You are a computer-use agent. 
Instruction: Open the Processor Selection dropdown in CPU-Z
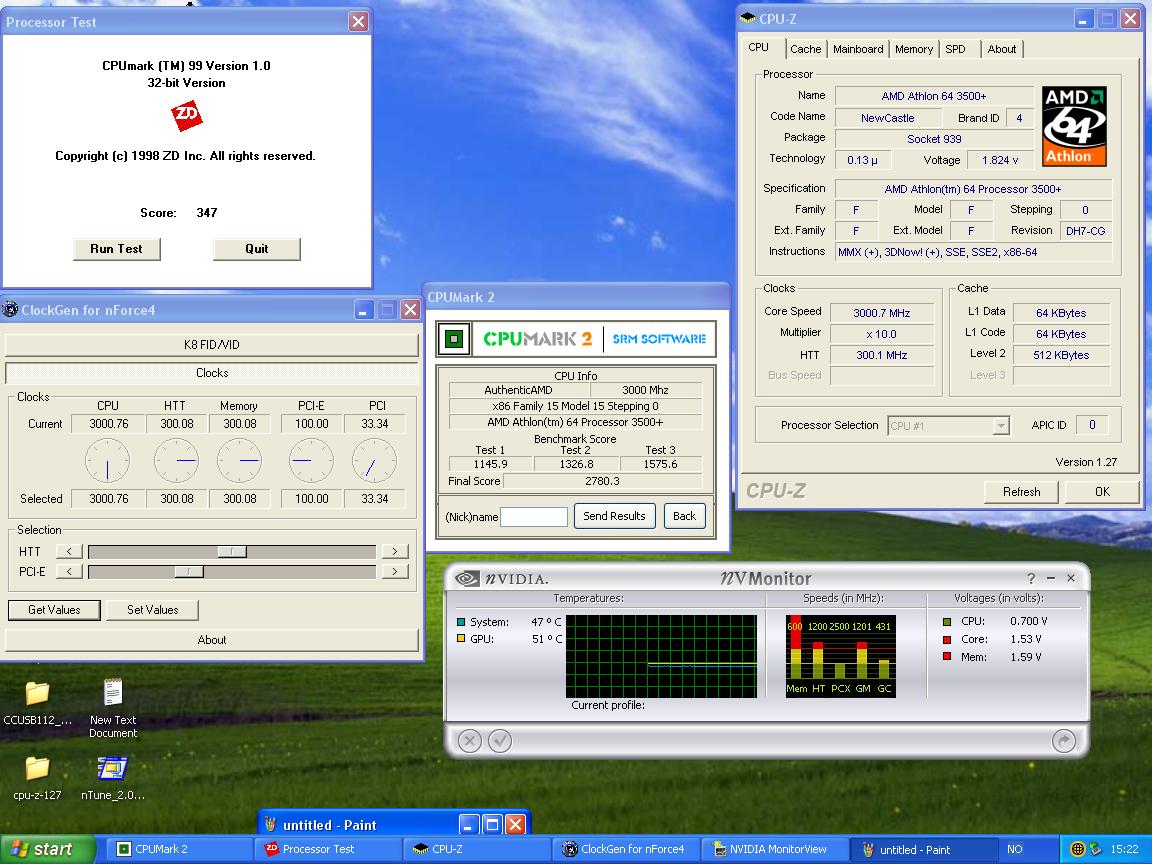coord(1000,425)
